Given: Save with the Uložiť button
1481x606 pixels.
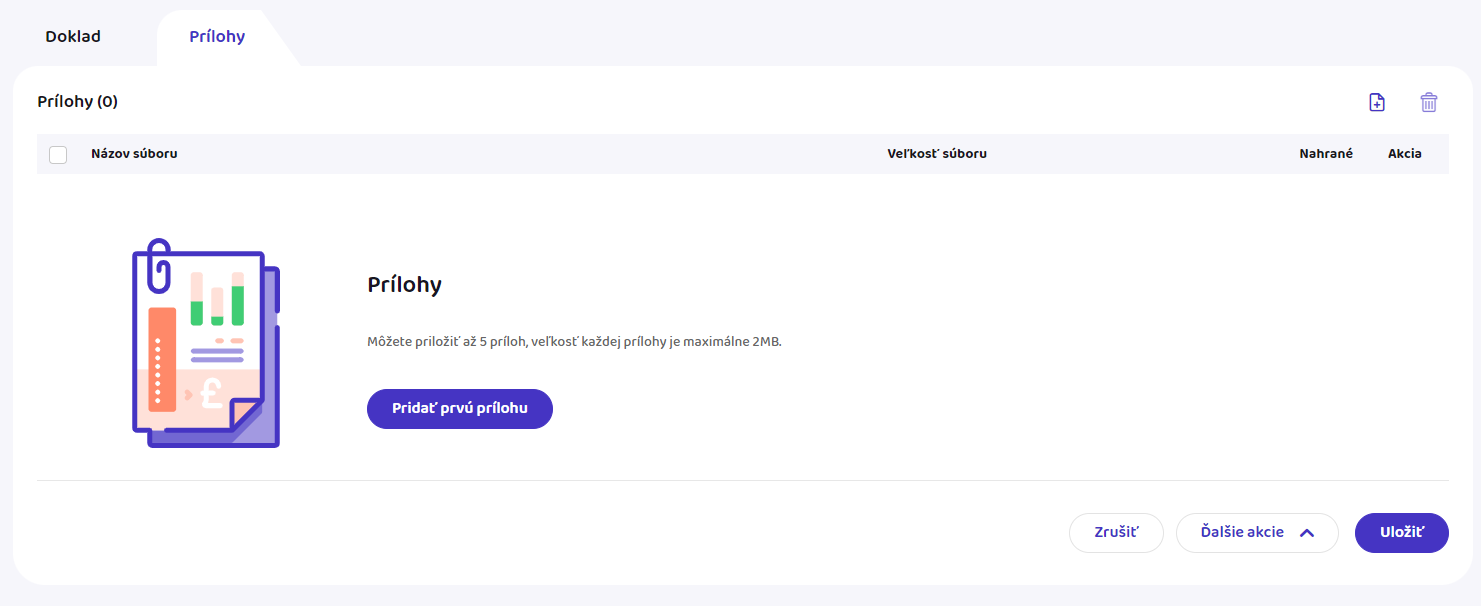Looking at the screenshot, I should 1401,533.
